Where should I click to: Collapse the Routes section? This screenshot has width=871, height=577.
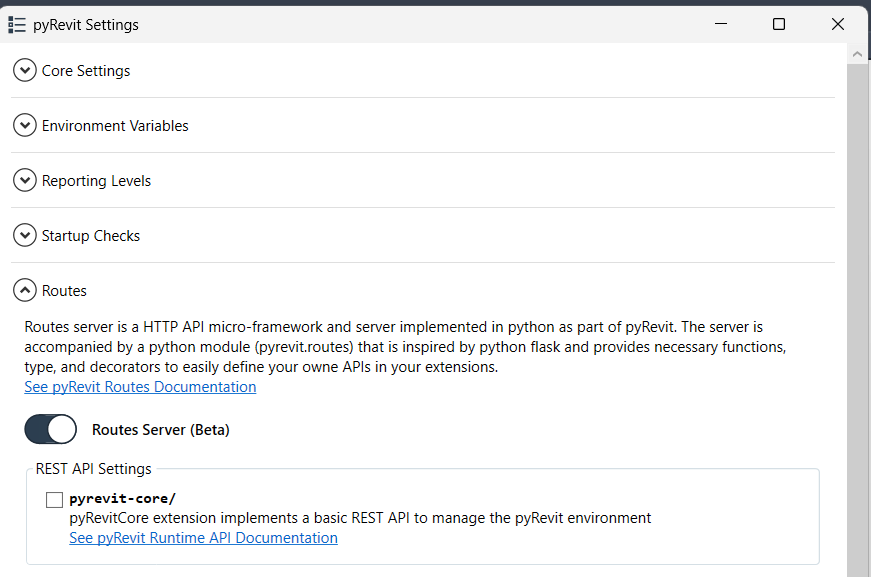(x=25, y=290)
